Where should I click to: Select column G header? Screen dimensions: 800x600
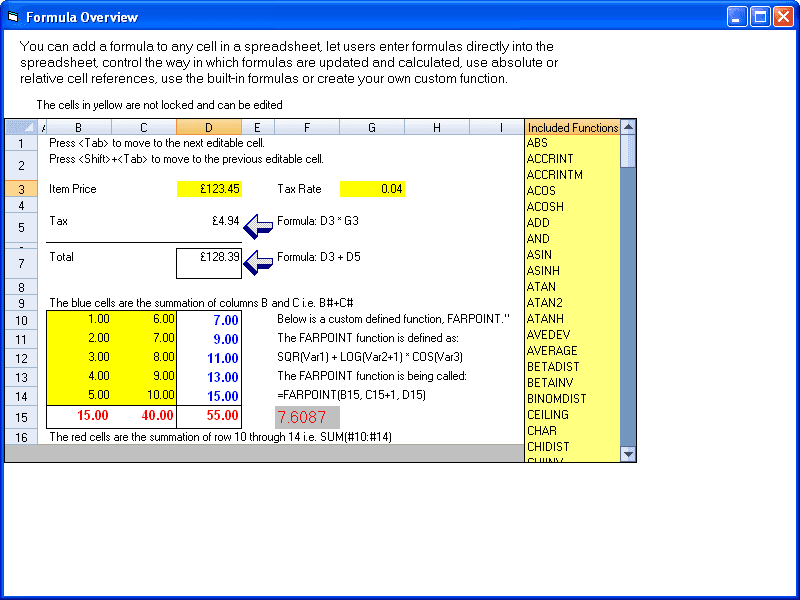coord(372,127)
